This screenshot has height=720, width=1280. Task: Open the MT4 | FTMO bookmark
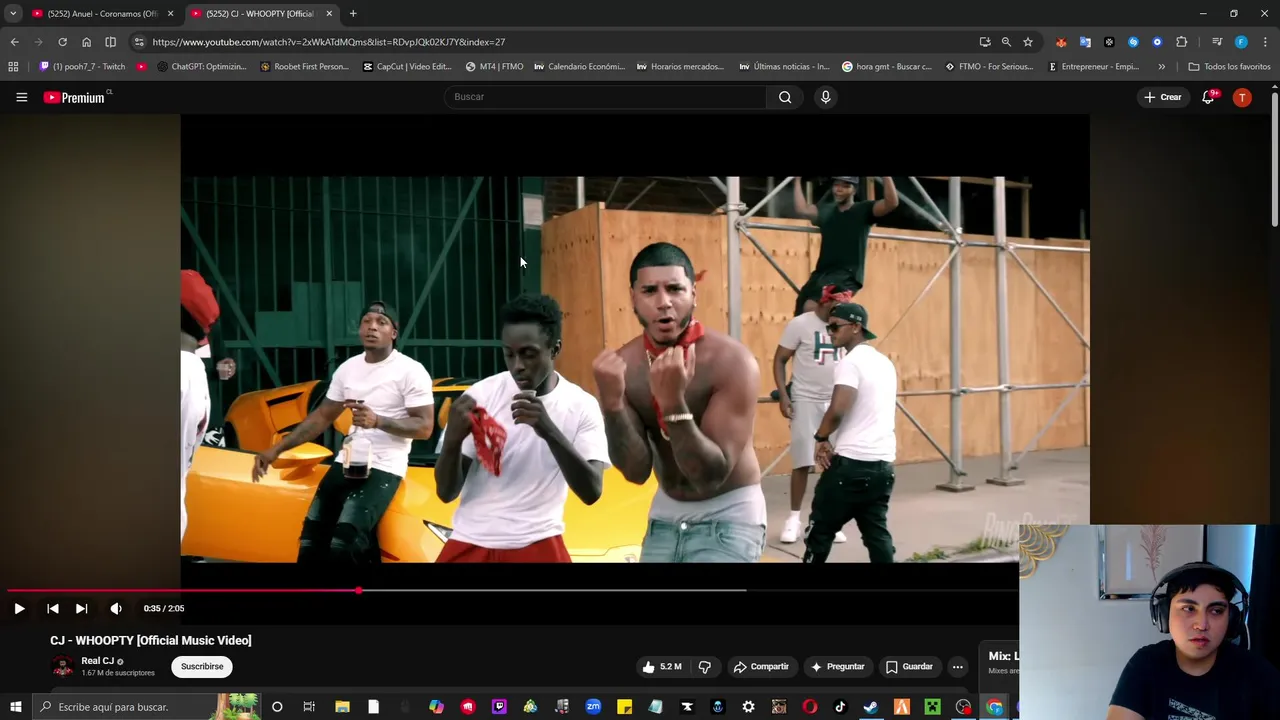tap(494, 67)
